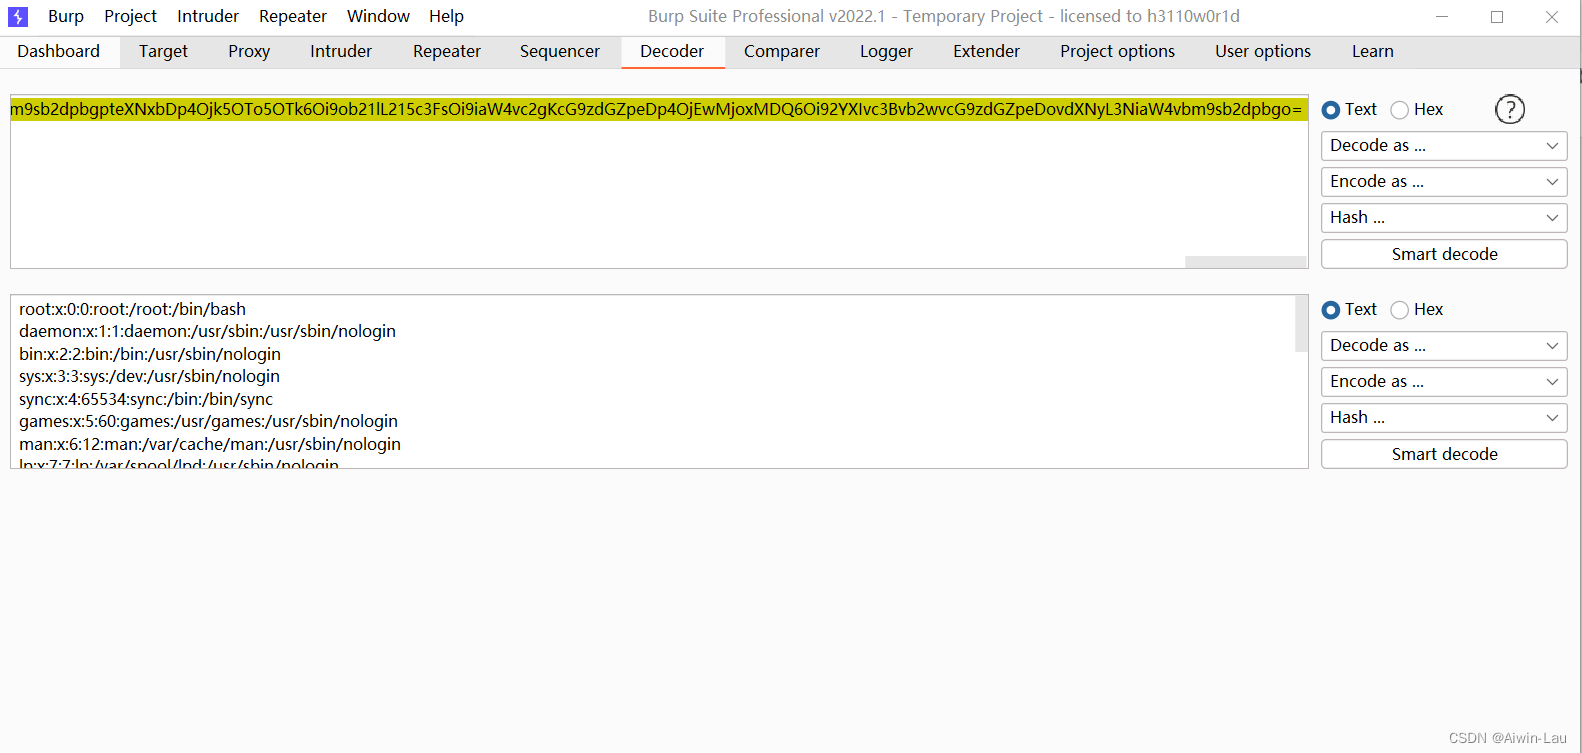
Task: Expand the upper 'Hash ...' dropdown
Action: click(1444, 218)
